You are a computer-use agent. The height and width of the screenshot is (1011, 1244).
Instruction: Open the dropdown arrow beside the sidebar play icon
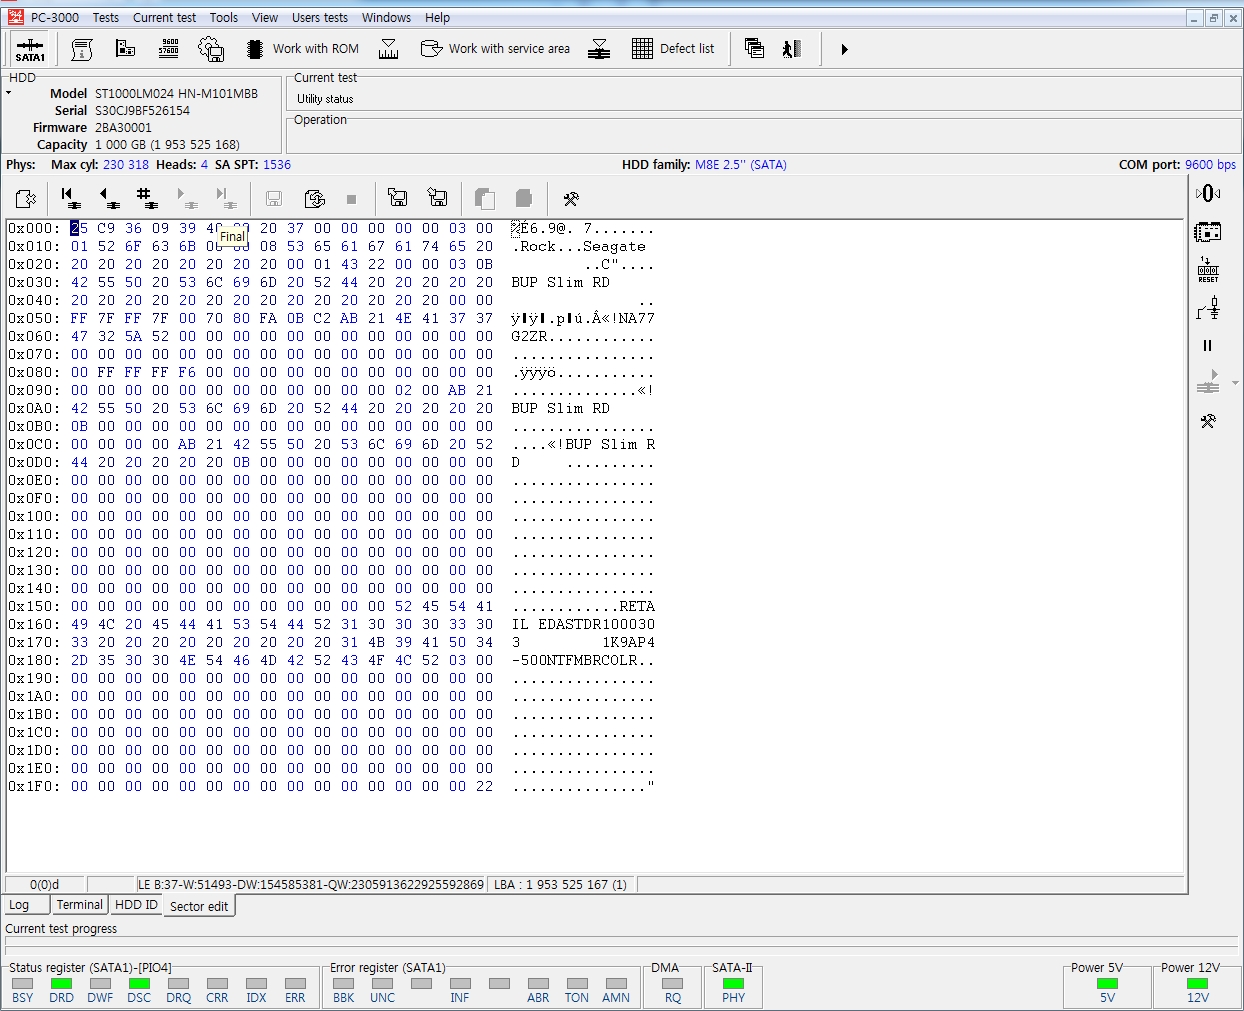1235,383
